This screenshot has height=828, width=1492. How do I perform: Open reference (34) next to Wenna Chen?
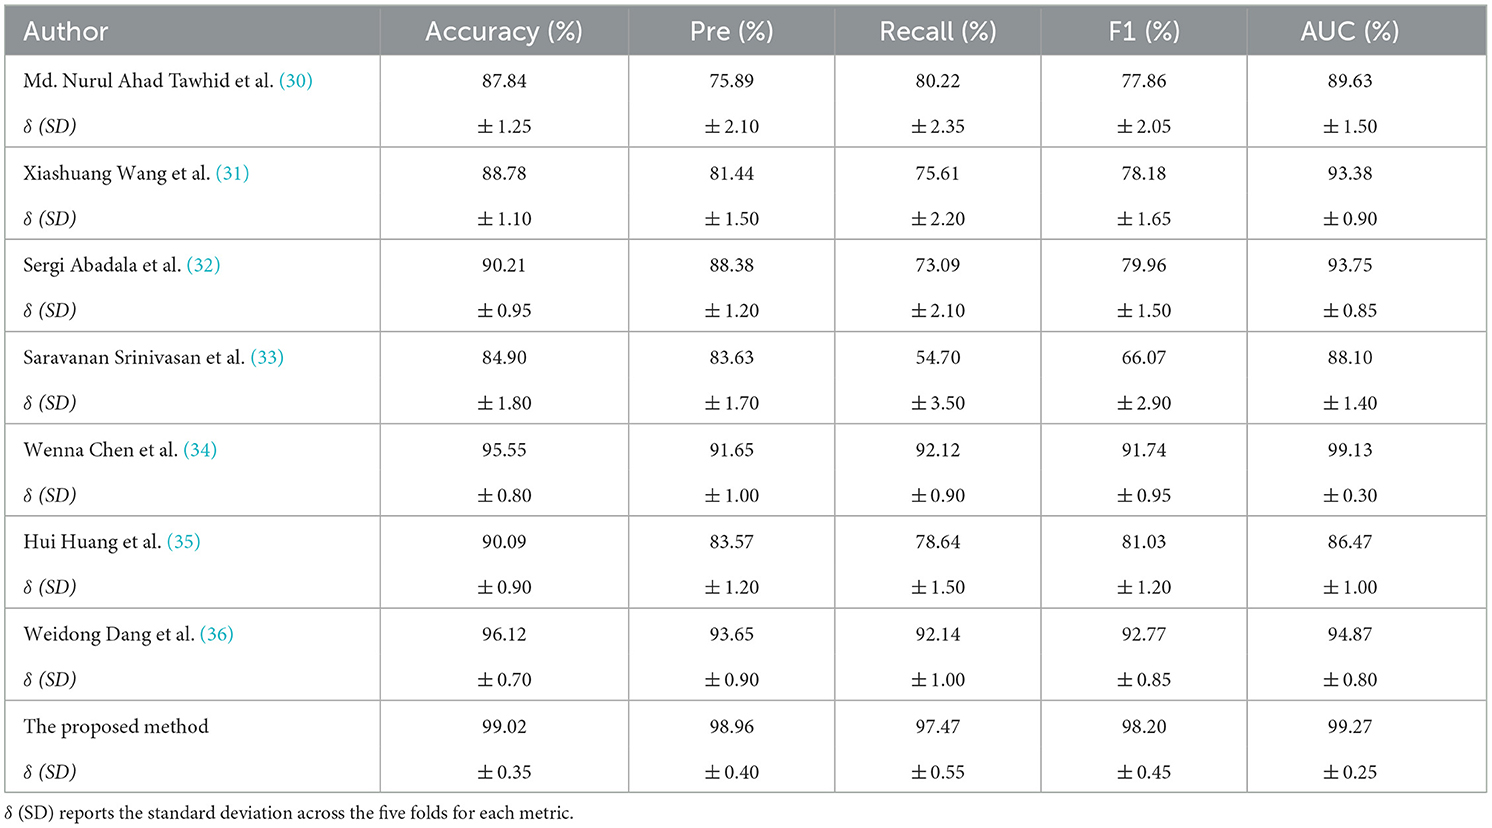coord(200,450)
